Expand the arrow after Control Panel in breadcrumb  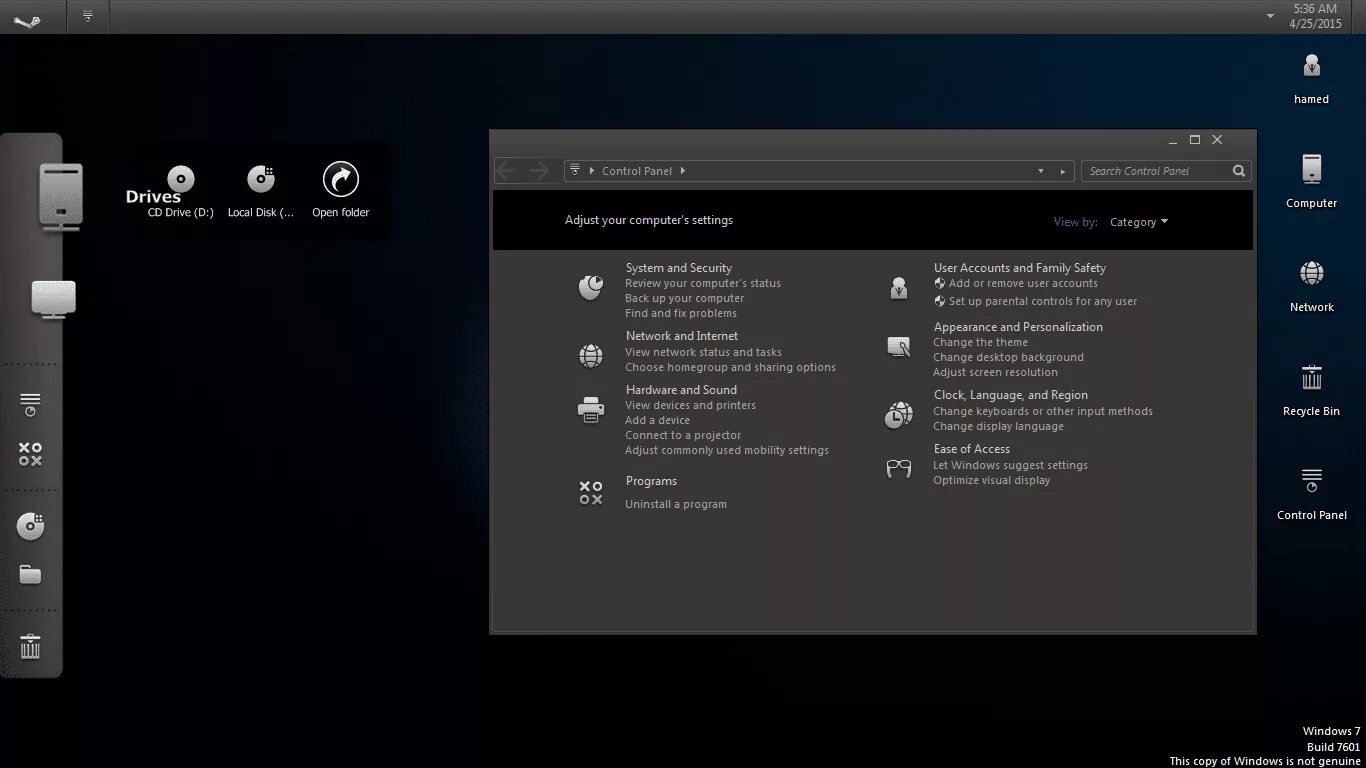pyautogui.click(x=683, y=171)
